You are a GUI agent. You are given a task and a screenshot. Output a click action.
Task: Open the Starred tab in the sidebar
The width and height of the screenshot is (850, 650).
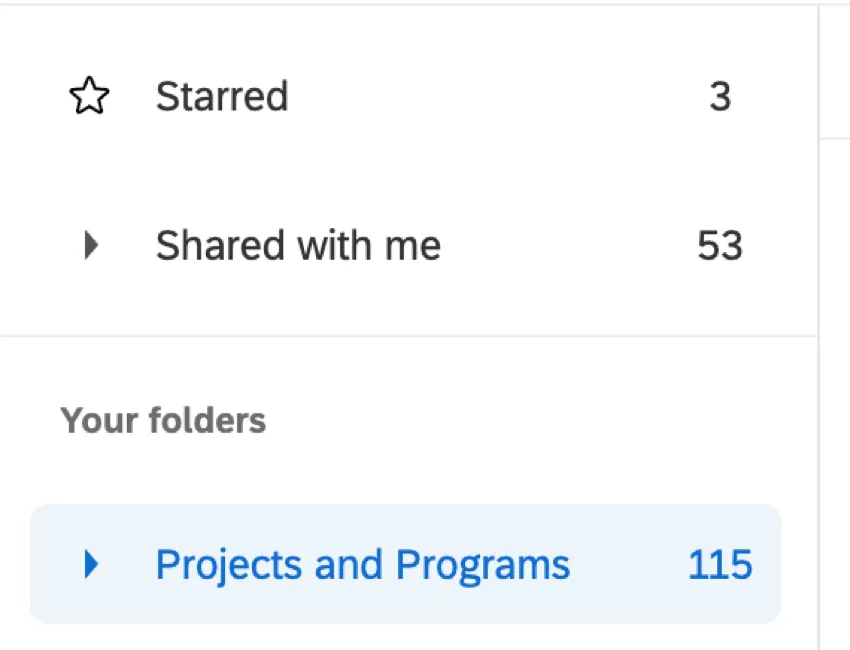coord(222,95)
